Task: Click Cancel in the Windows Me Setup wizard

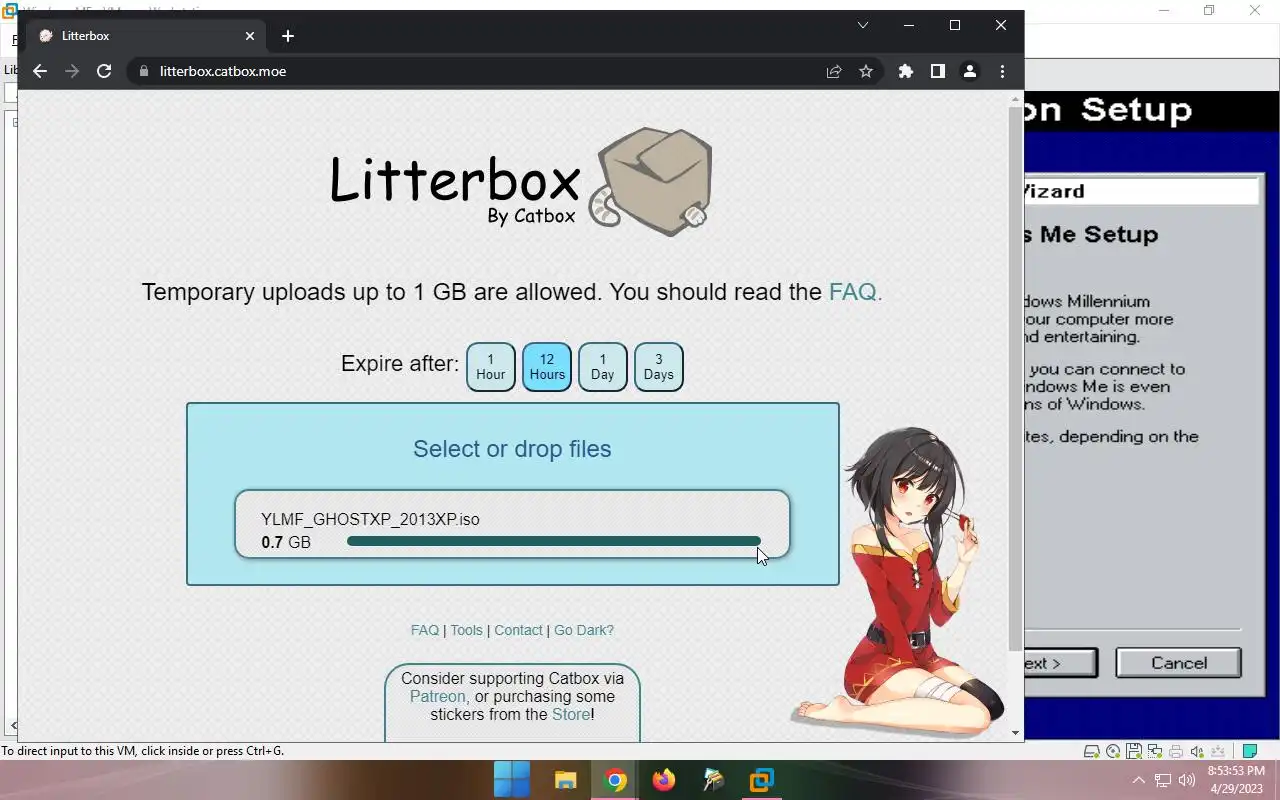Action: 1178,663
